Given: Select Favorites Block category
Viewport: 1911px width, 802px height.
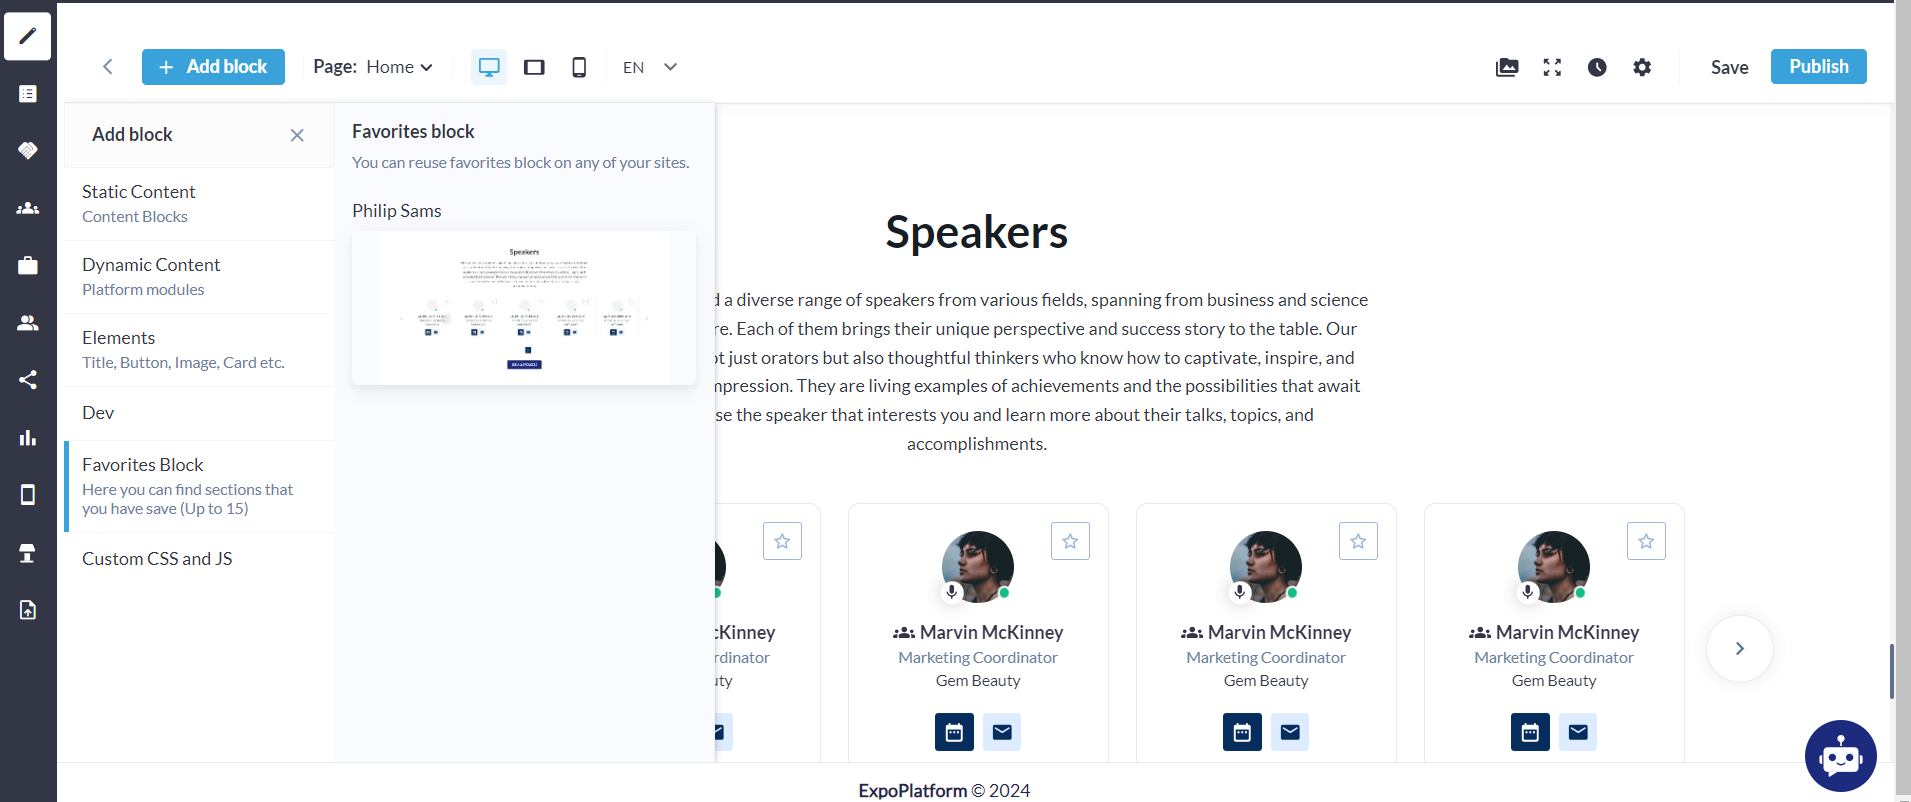Looking at the screenshot, I should (x=199, y=486).
